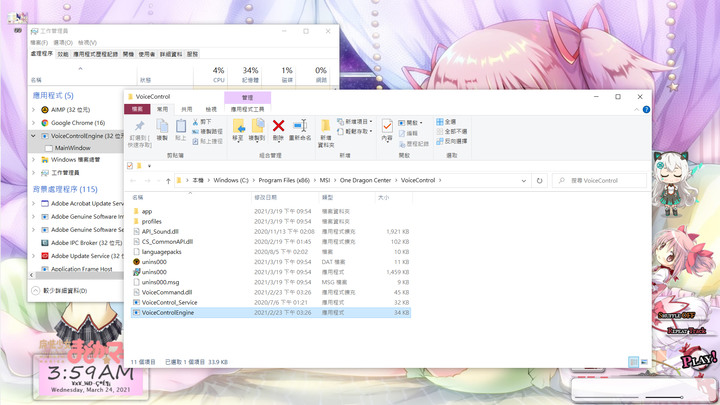Image resolution: width=720 pixels, height=405 pixels.
Task: Click Task Manager horizontal scrollbar left arrow
Action: point(31,275)
